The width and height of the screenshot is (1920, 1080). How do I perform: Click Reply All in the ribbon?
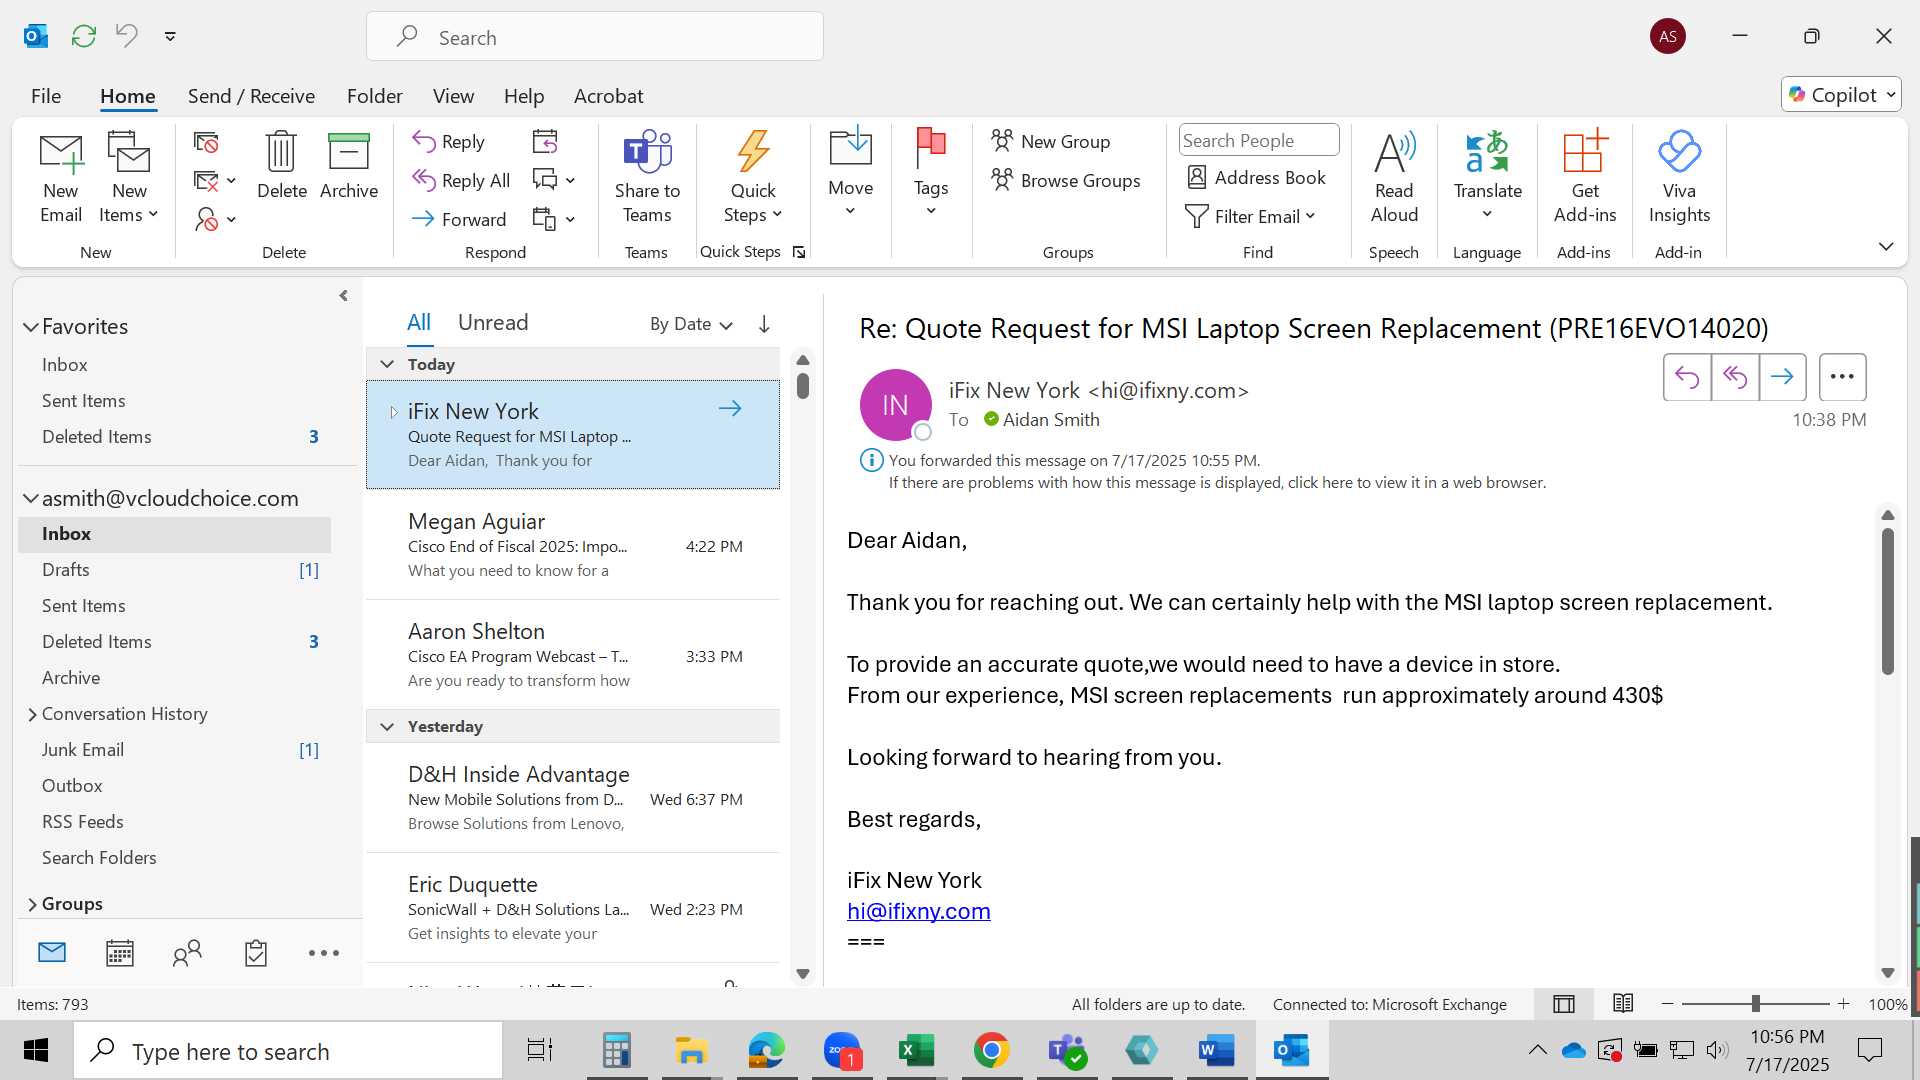click(461, 180)
